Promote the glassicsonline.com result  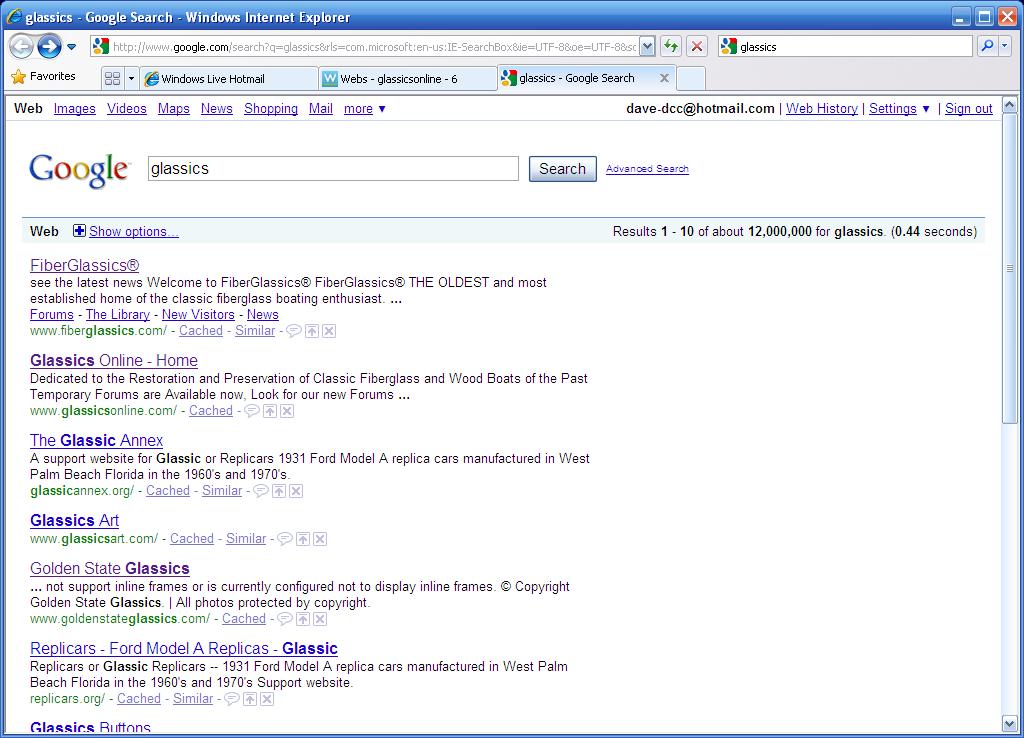[270, 411]
